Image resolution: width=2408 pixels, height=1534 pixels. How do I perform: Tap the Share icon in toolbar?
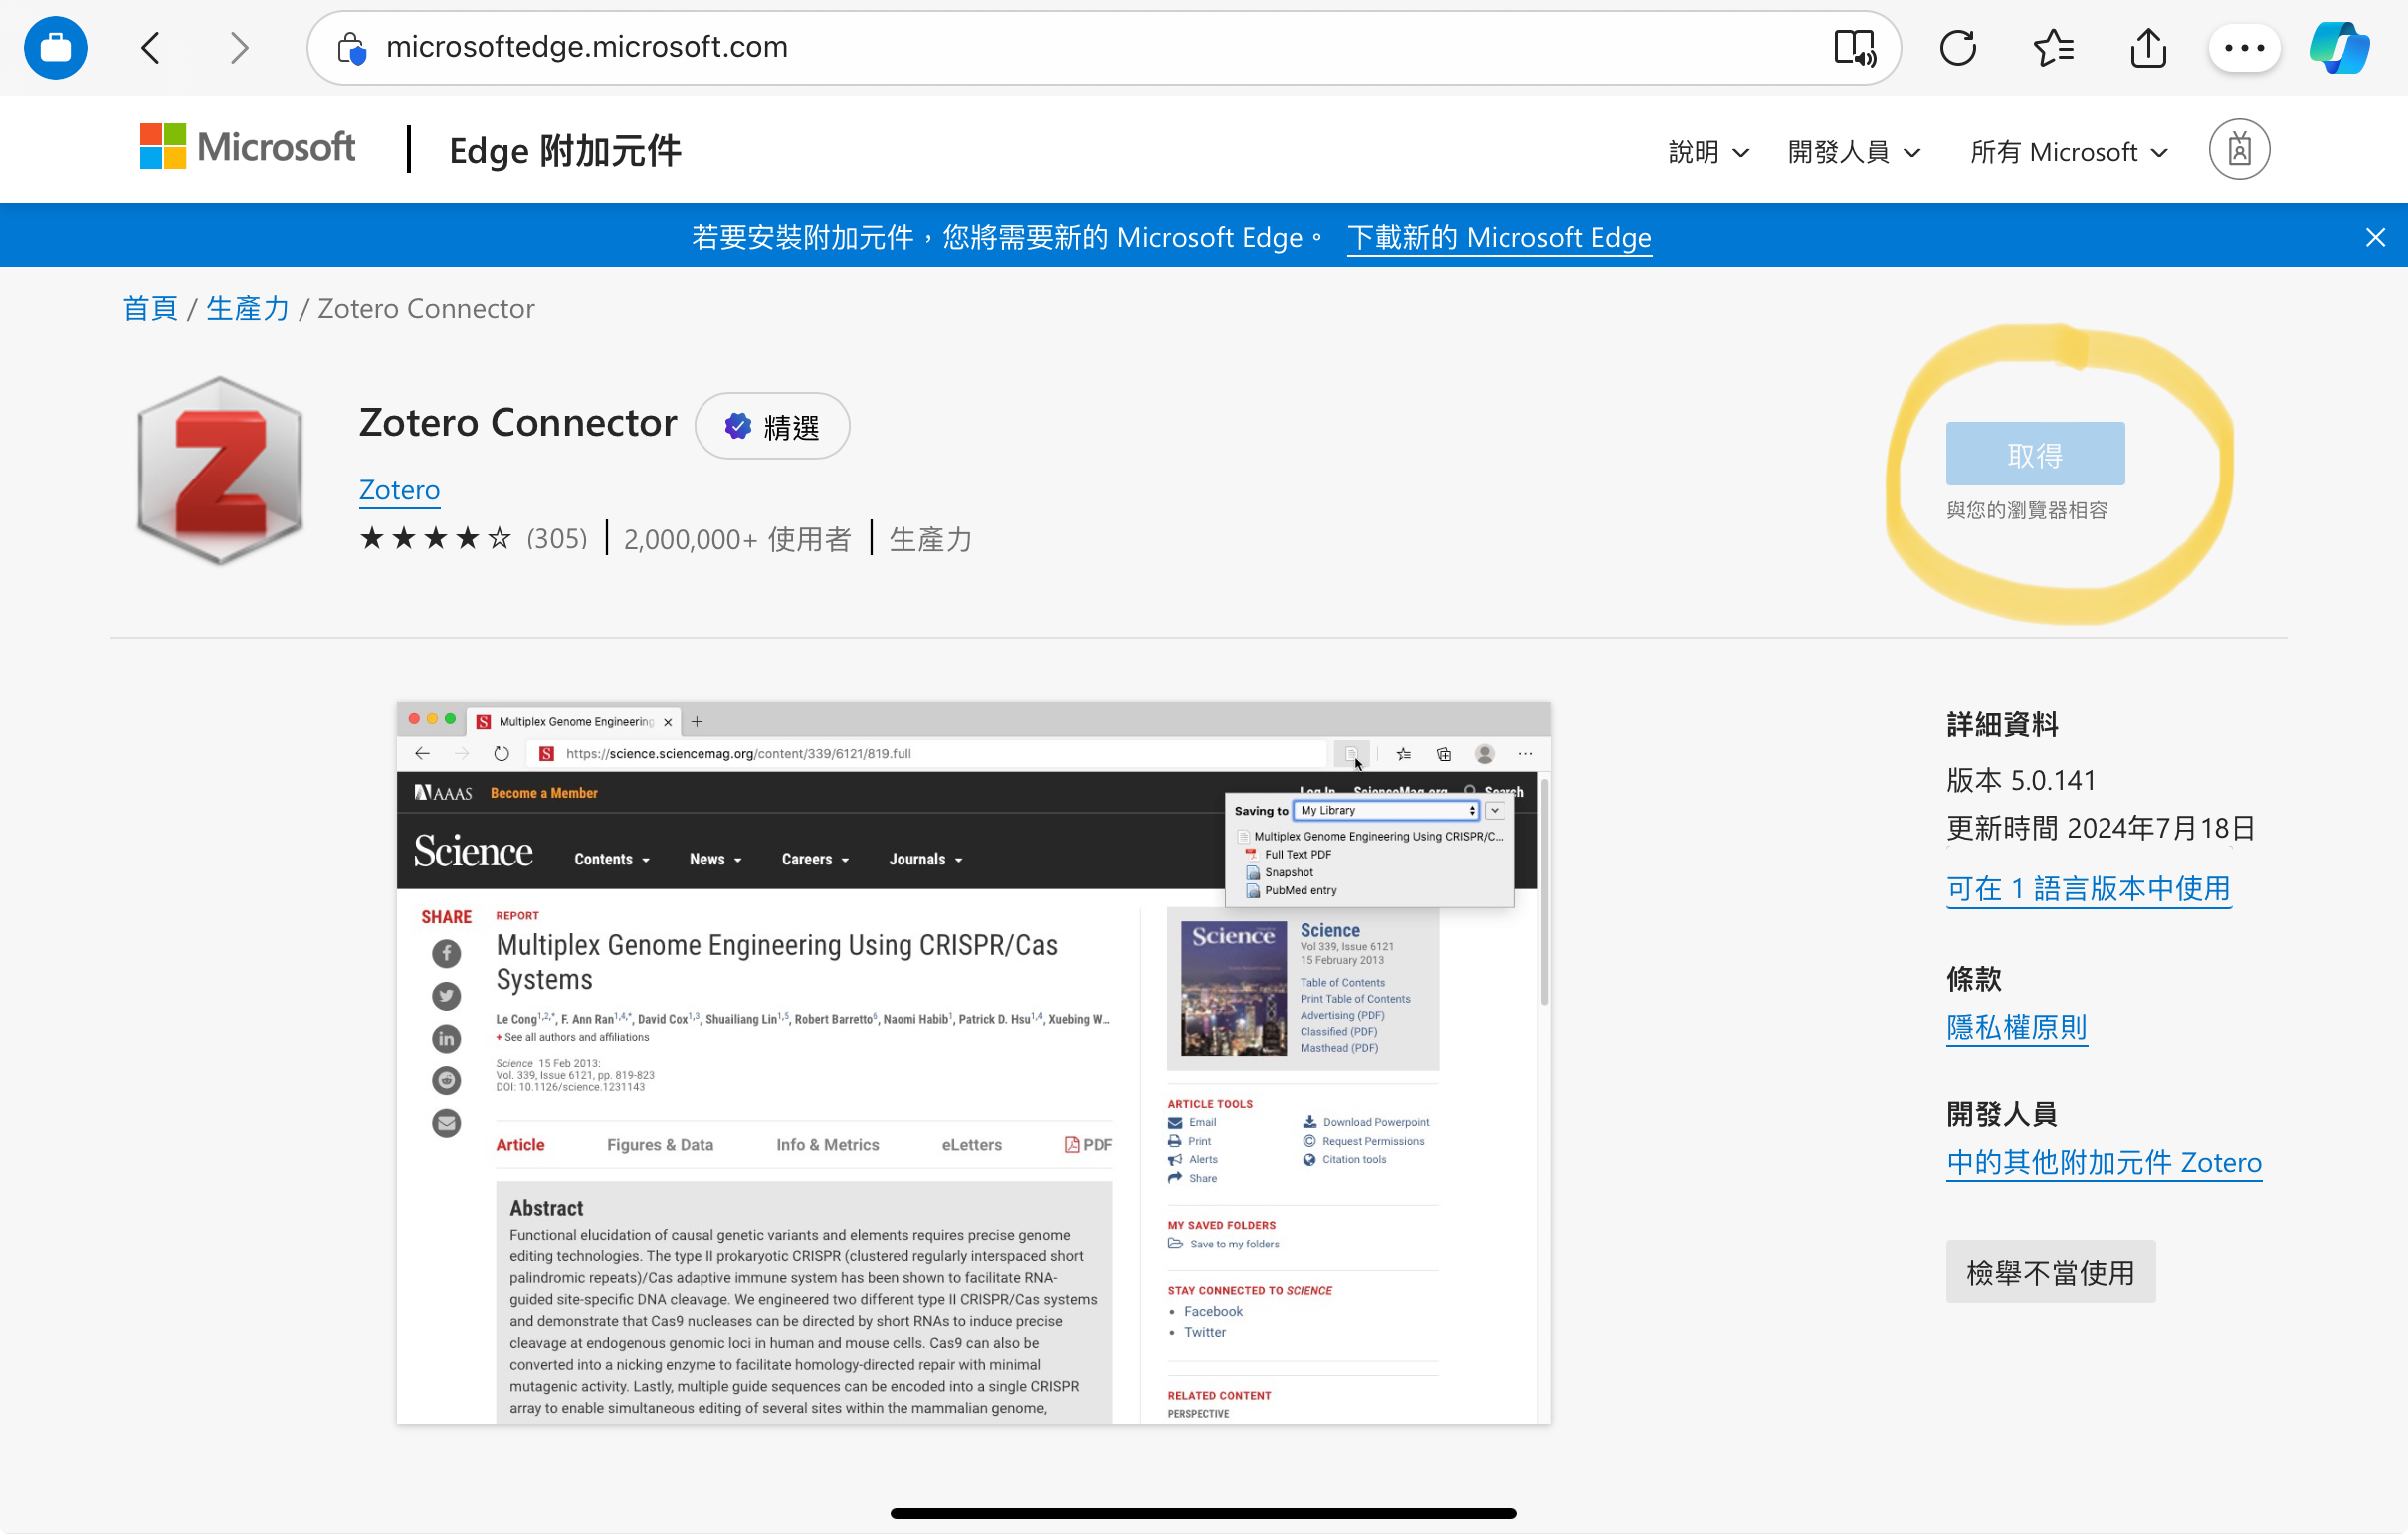2147,48
